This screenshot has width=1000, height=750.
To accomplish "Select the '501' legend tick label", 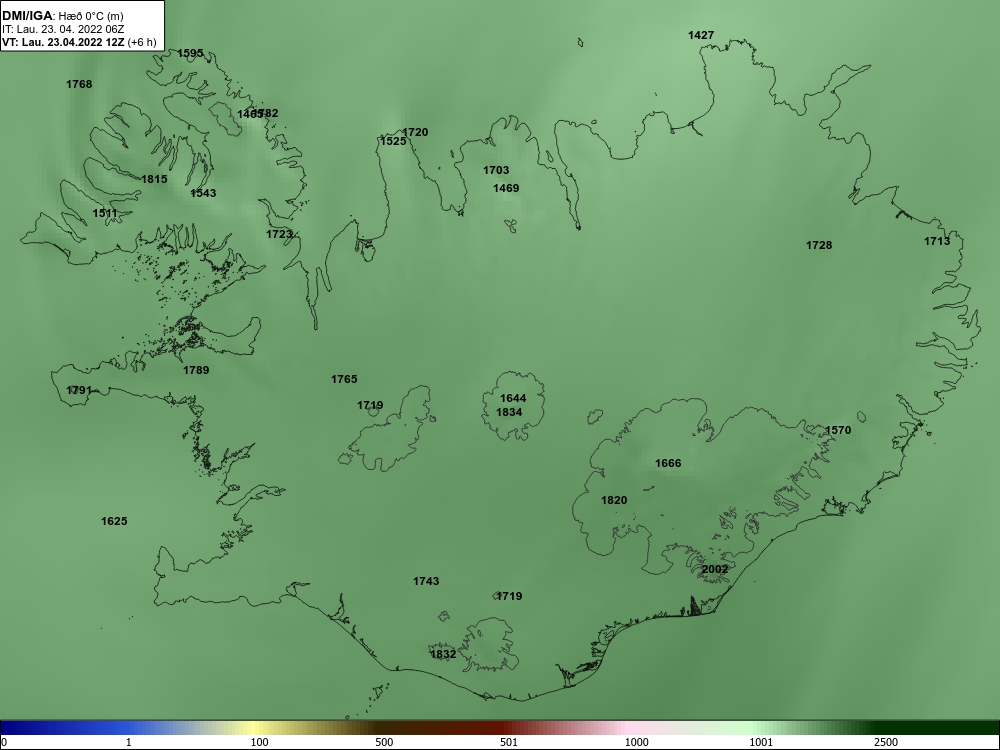I will 510,742.
